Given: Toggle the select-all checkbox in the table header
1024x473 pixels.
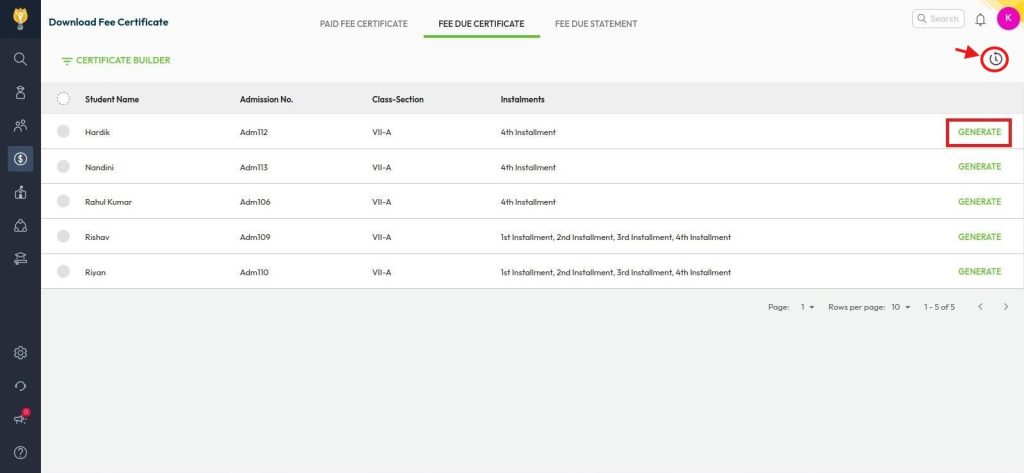Looking at the screenshot, I should (x=63, y=99).
